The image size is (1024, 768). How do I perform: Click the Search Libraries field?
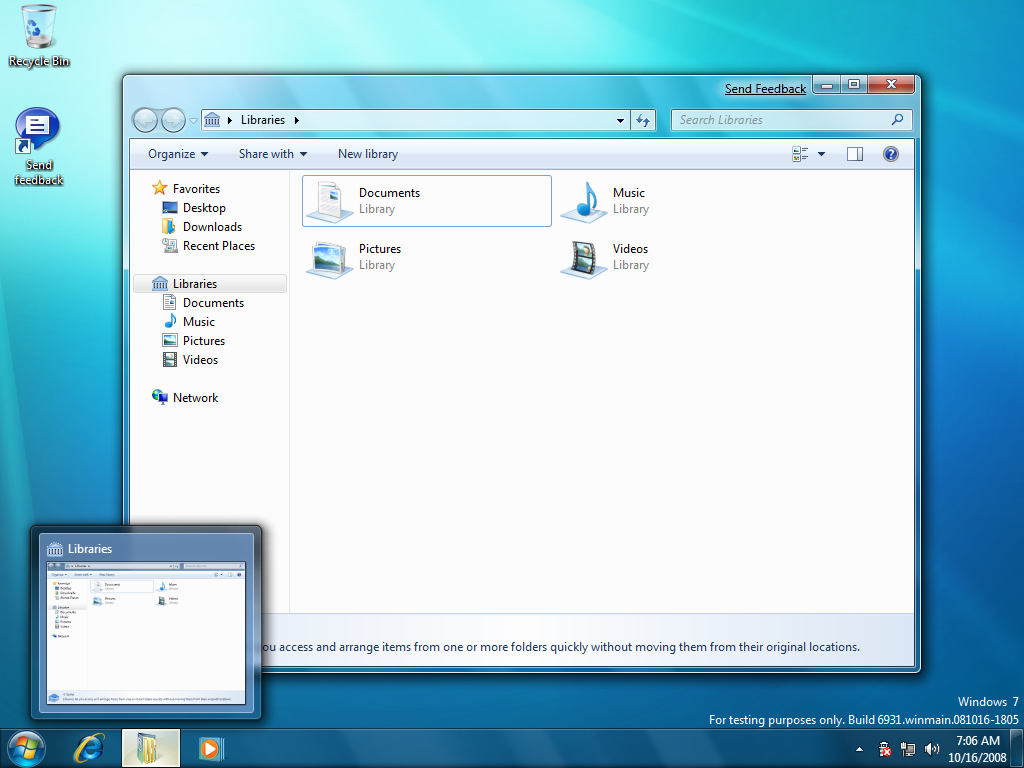coord(780,120)
